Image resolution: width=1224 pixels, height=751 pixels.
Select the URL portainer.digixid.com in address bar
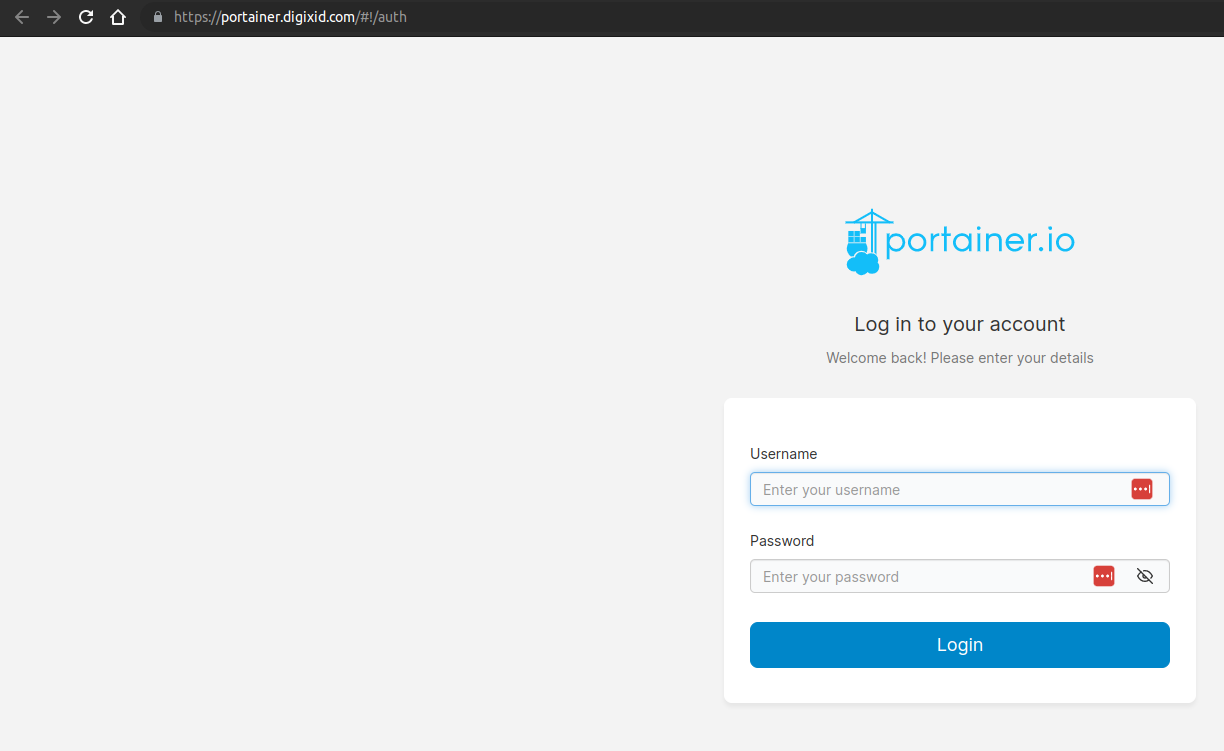click(x=288, y=17)
